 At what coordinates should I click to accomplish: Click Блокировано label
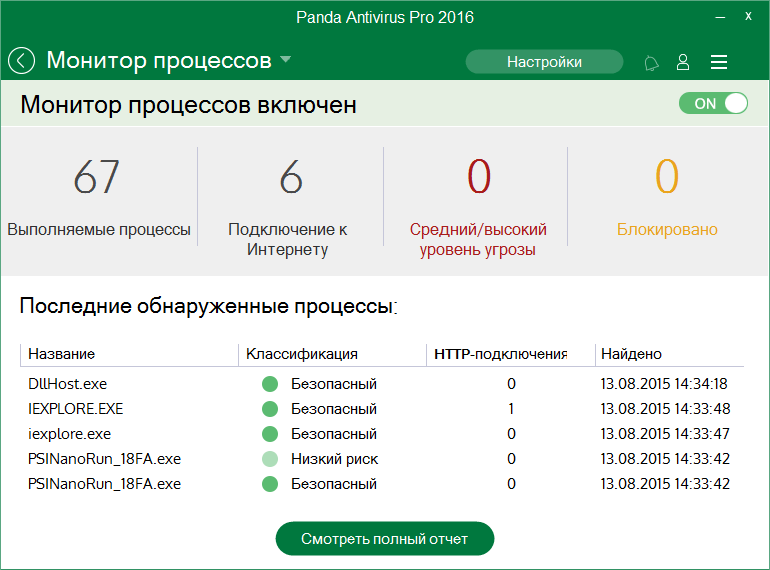(x=667, y=229)
